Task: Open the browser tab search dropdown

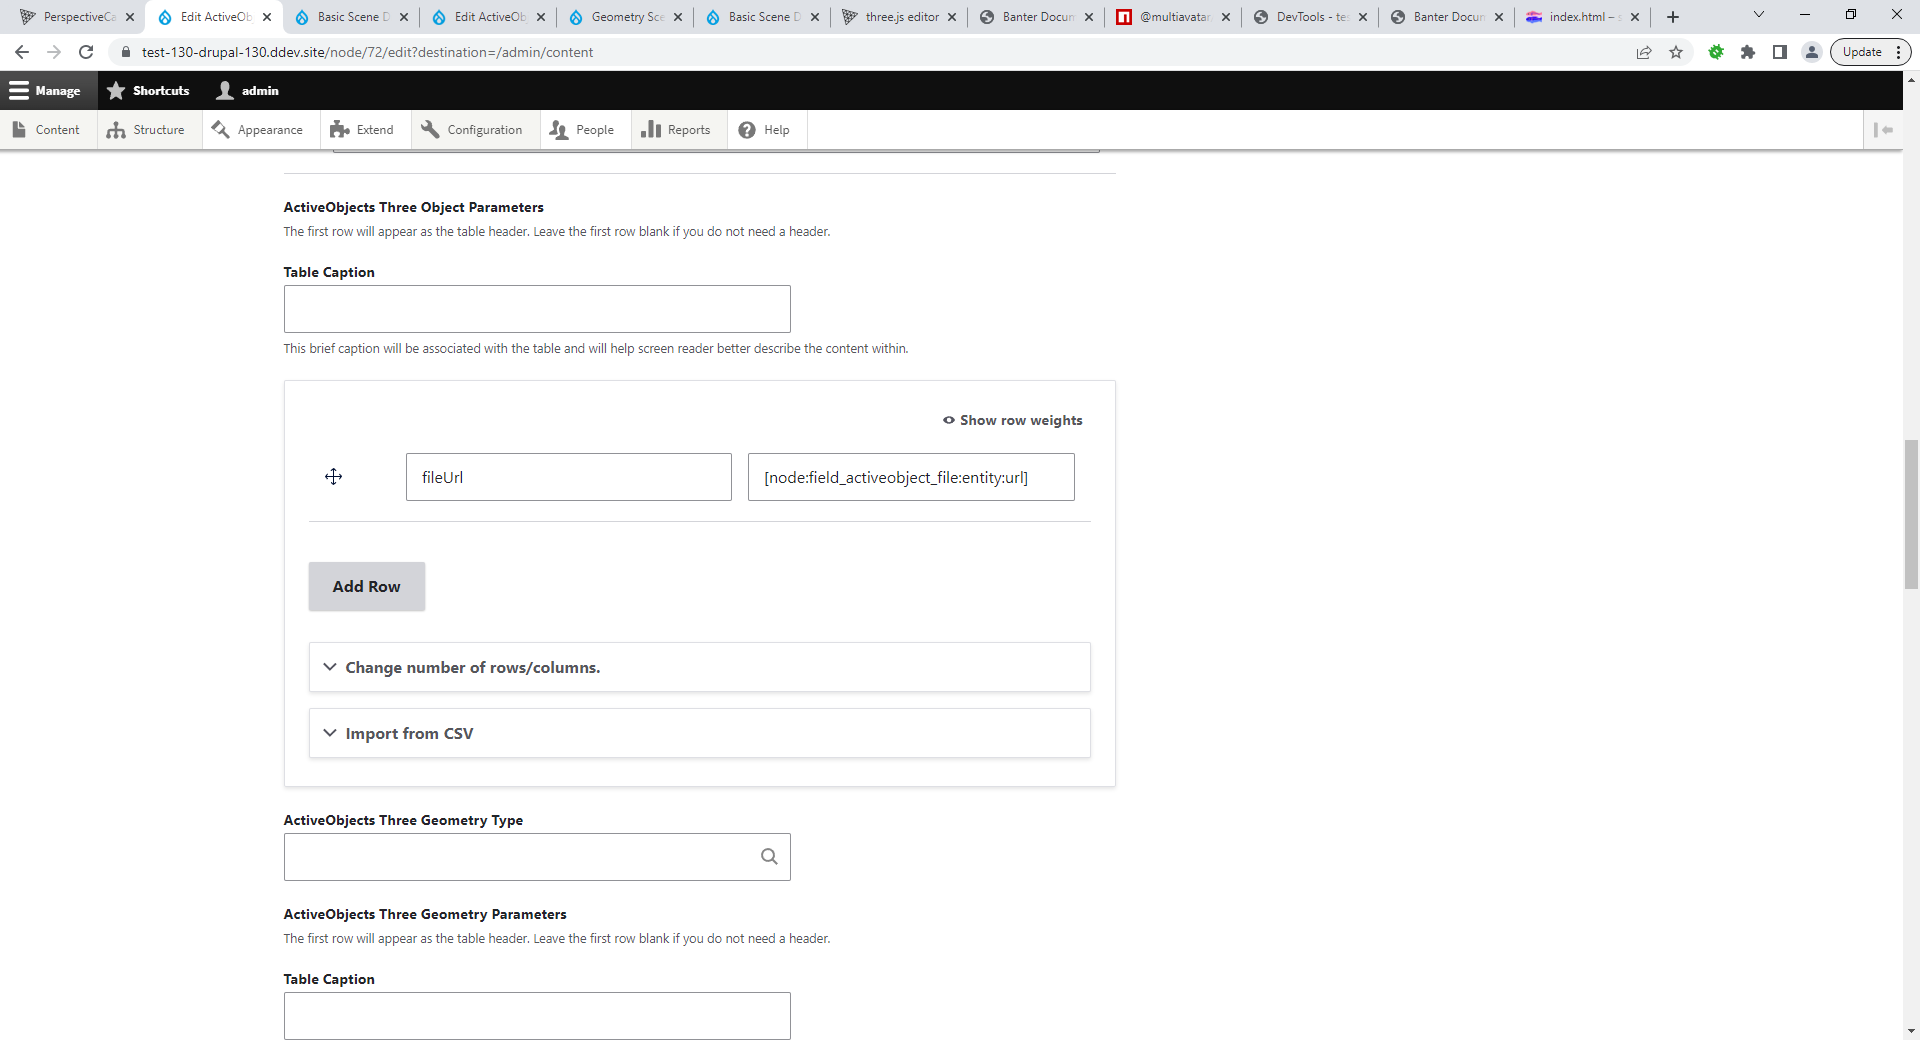Action: 1758,16
